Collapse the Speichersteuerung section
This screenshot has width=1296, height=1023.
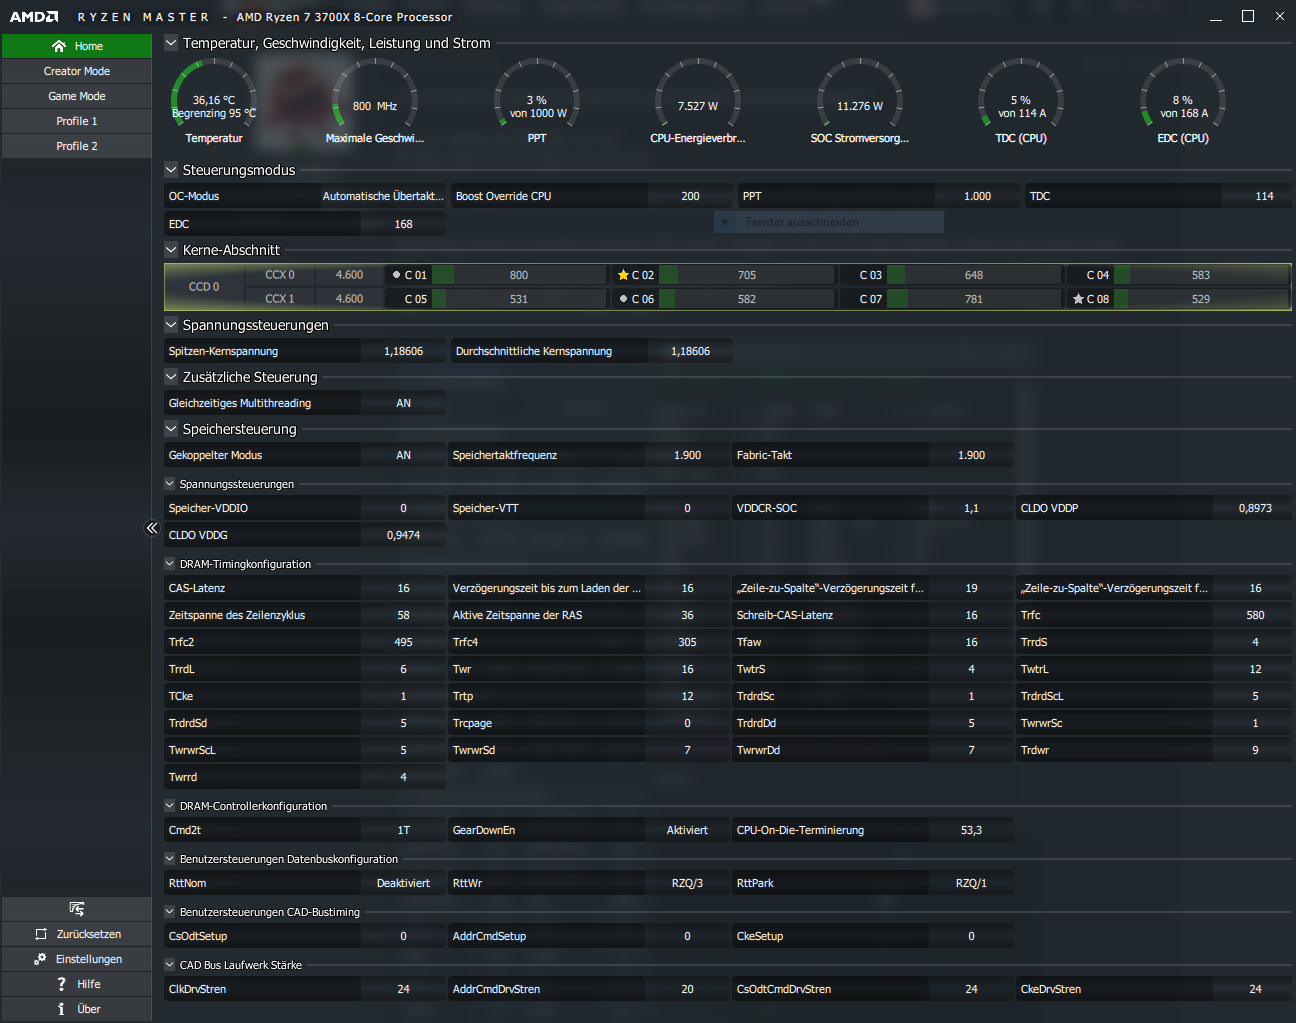171,429
